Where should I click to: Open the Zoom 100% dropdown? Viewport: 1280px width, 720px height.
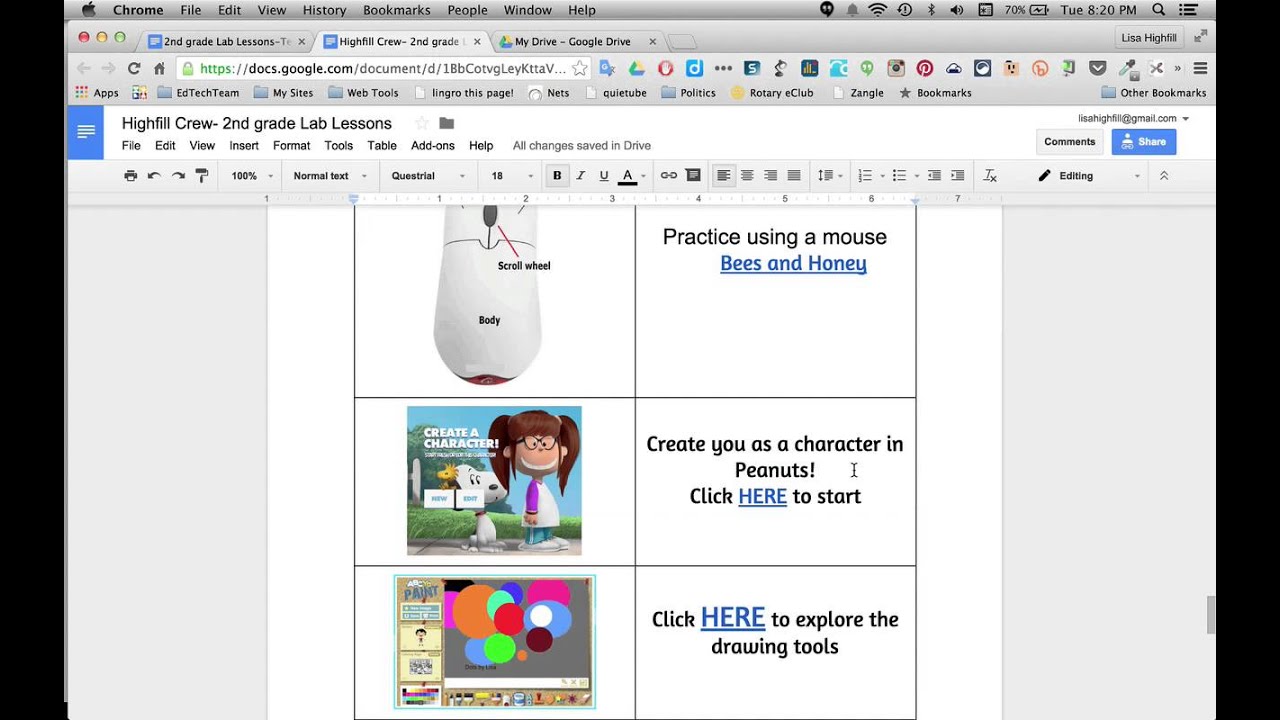pyautogui.click(x=252, y=176)
